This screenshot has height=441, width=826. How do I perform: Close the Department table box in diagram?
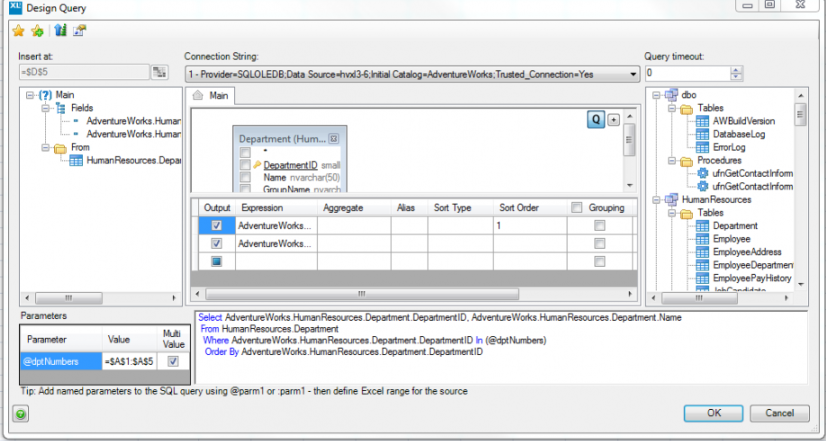coord(334,139)
